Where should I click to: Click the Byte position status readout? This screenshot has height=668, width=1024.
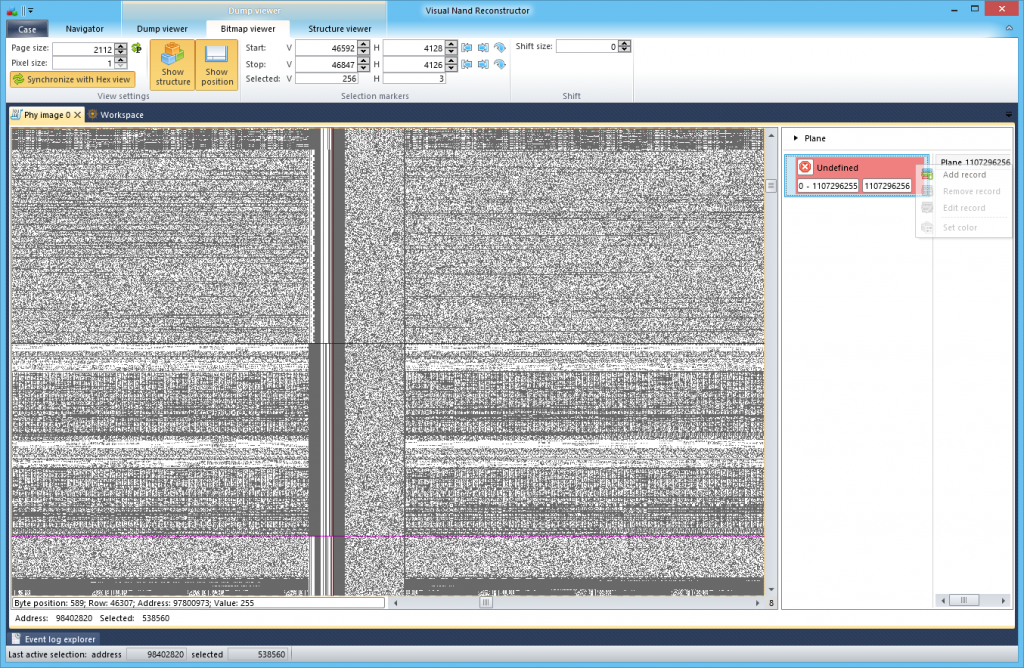click(199, 603)
